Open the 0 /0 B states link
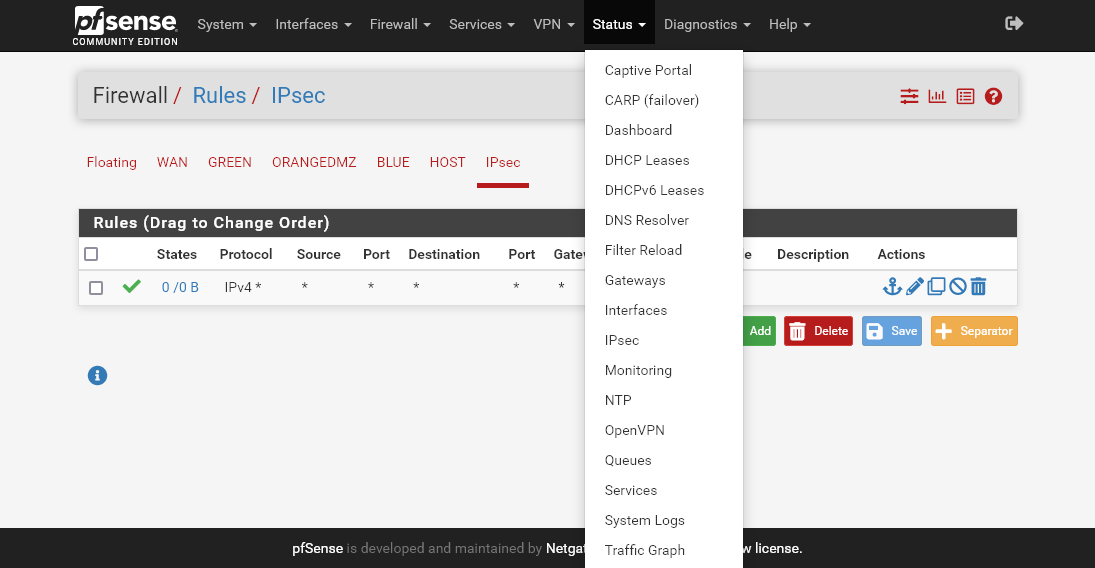The height and width of the screenshot is (568, 1095). (x=180, y=287)
